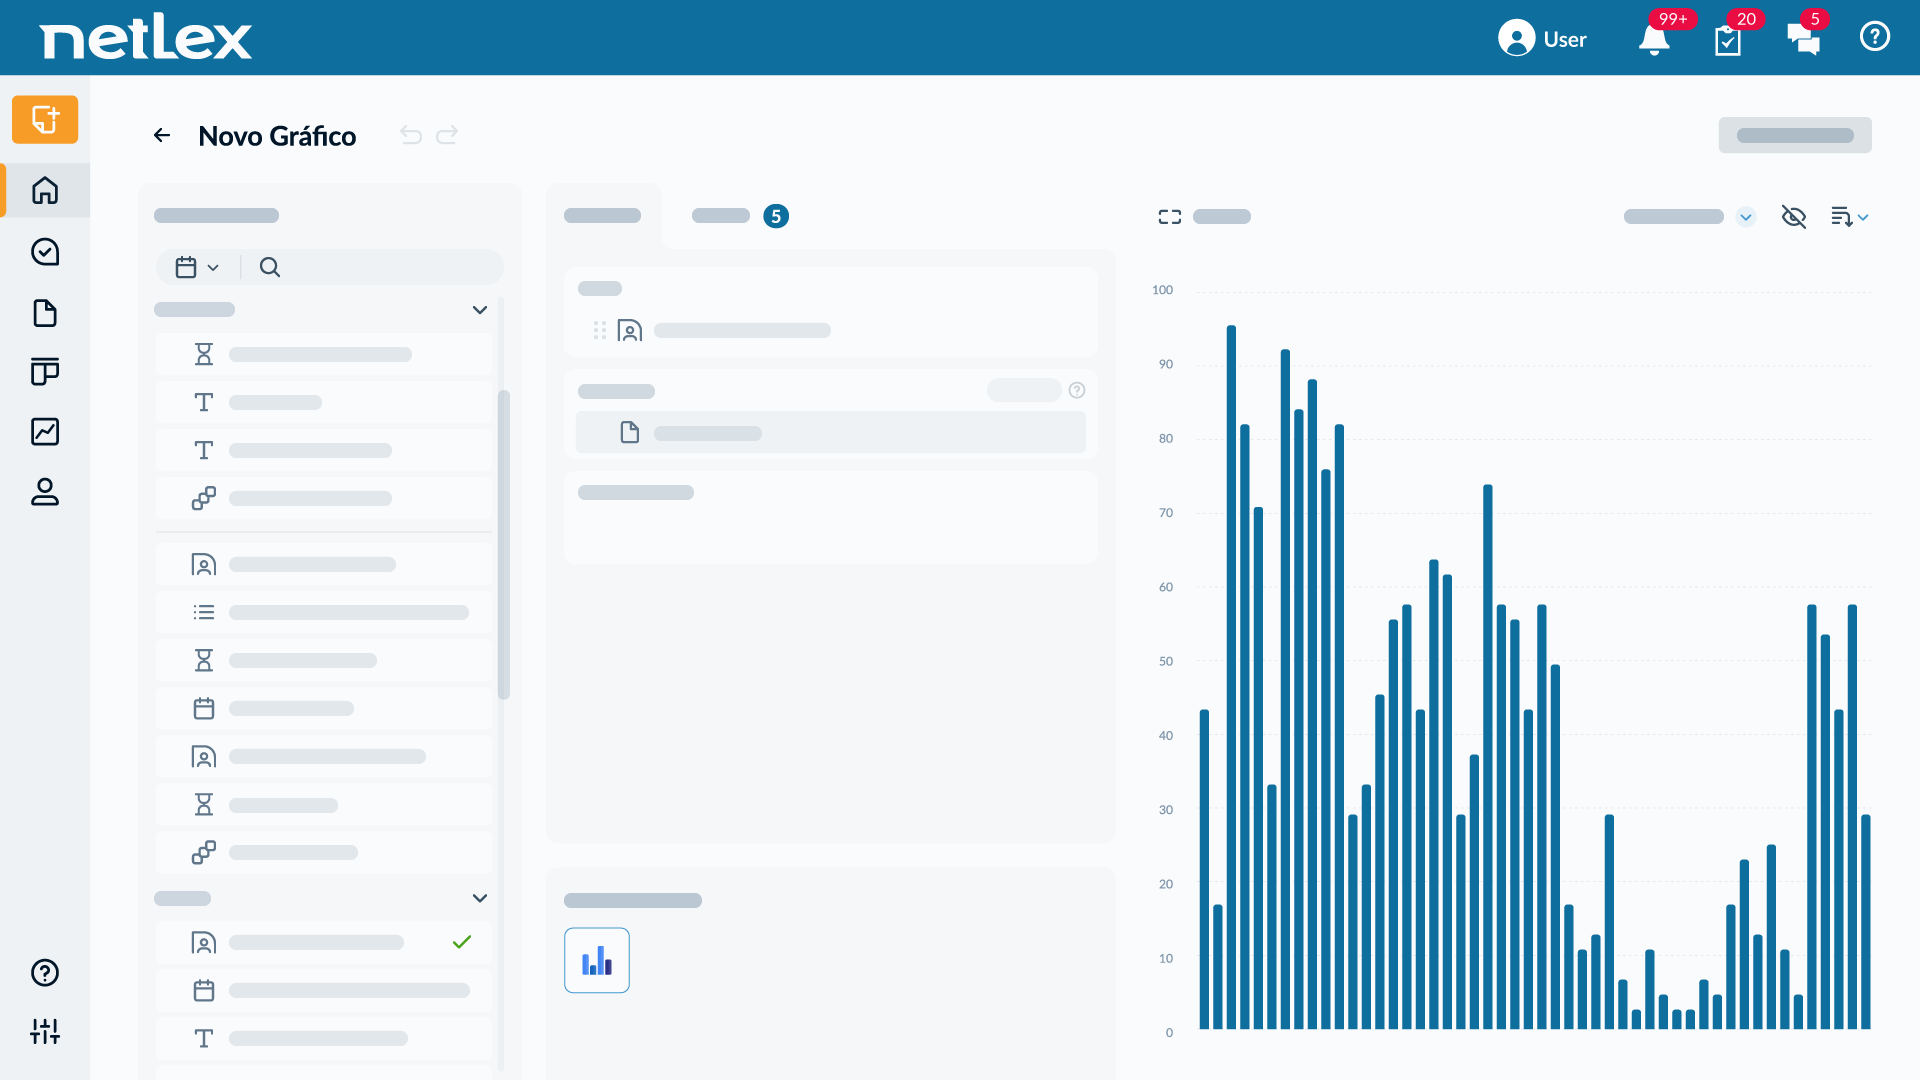Click the Novo Gráfico title
The height and width of the screenshot is (1080, 1920).
(x=277, y=136)
